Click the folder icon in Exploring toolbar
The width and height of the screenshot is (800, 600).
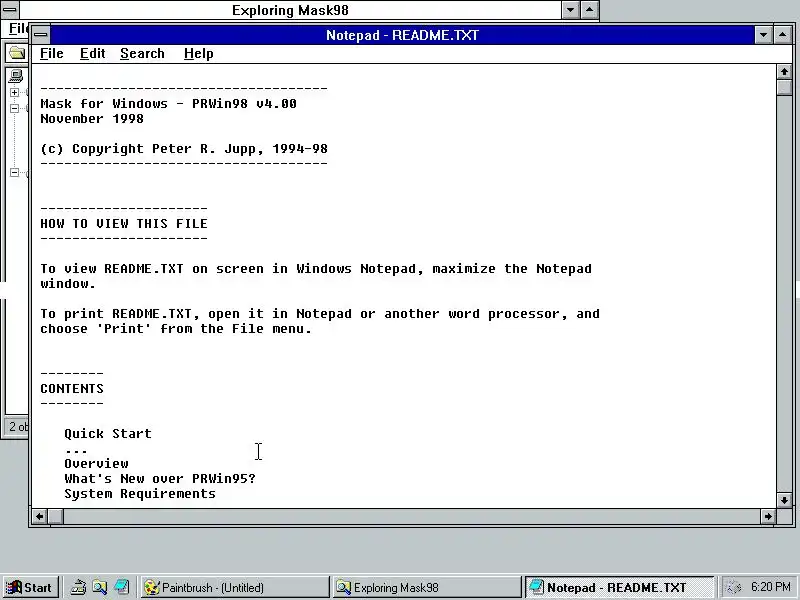pyautogui.click(x=17, y=53)
